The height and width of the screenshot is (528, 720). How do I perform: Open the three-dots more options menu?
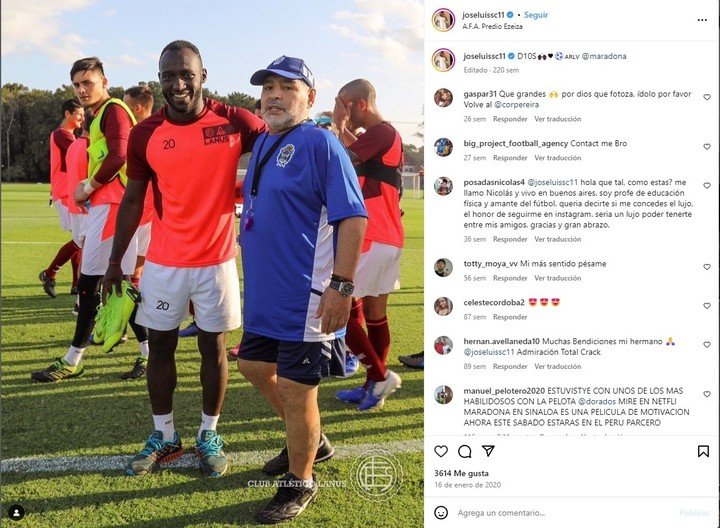tap(702, 20)
